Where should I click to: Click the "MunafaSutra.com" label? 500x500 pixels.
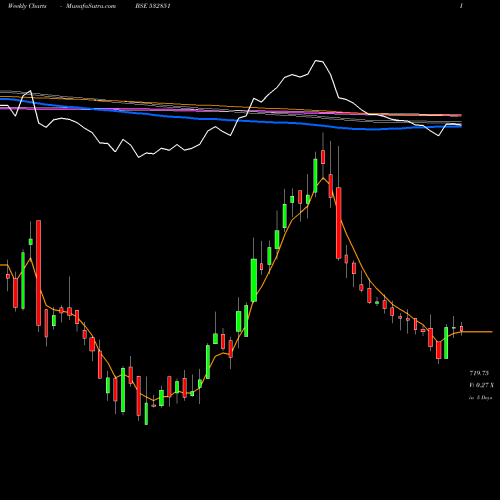tap(91, 6)
